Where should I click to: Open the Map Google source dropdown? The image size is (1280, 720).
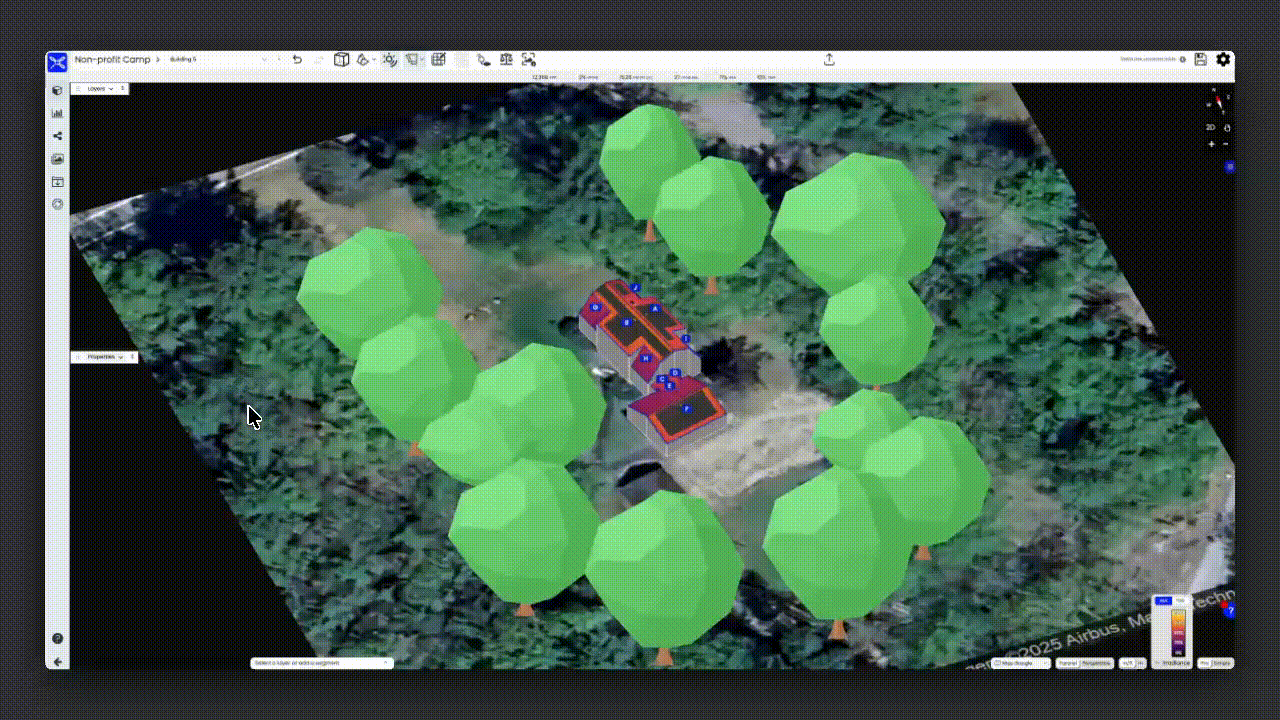pyautogui.click(x=1020, y=663)
